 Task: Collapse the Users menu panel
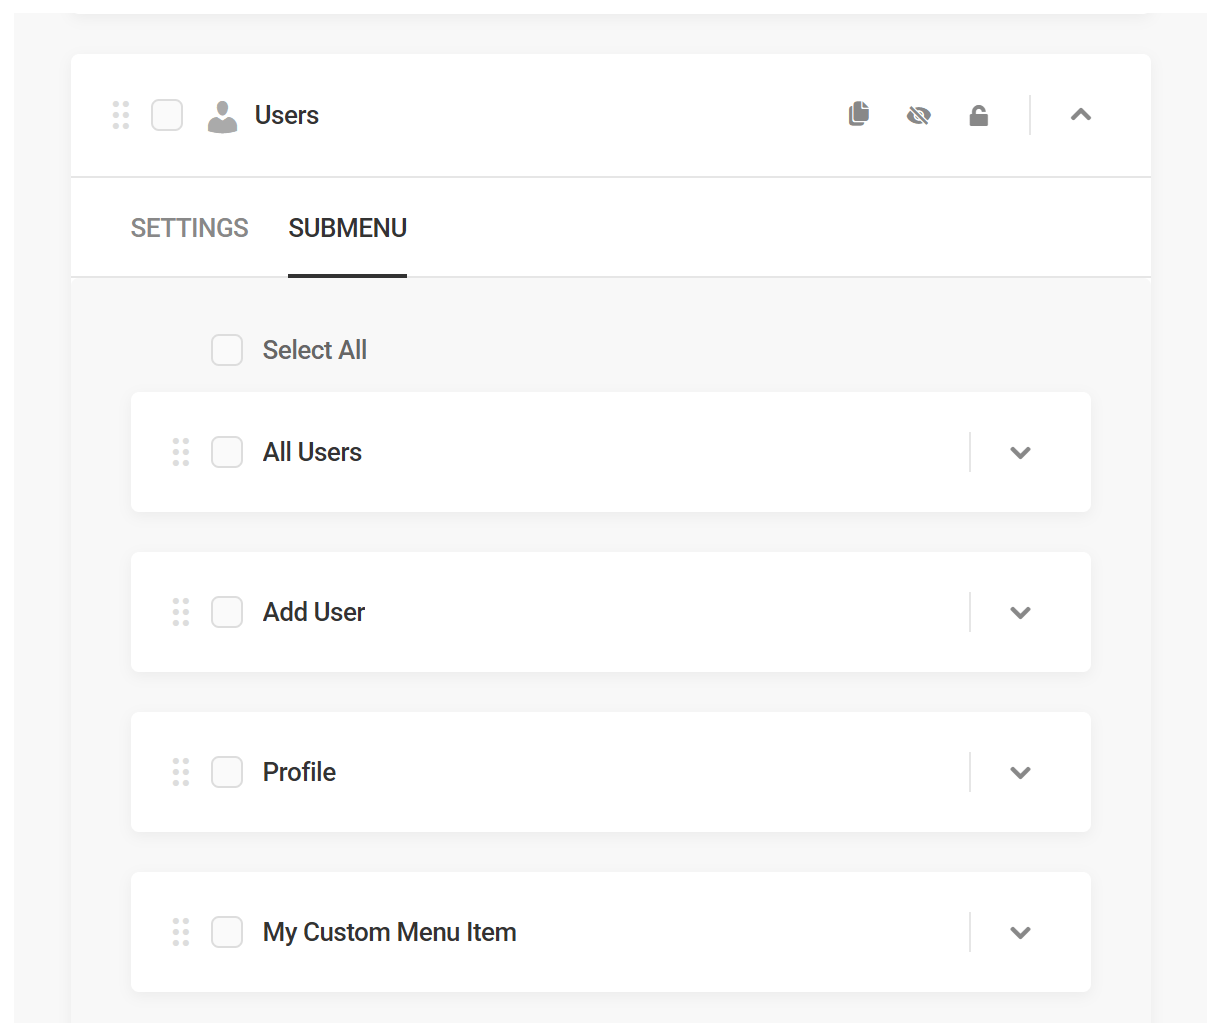1080,115
